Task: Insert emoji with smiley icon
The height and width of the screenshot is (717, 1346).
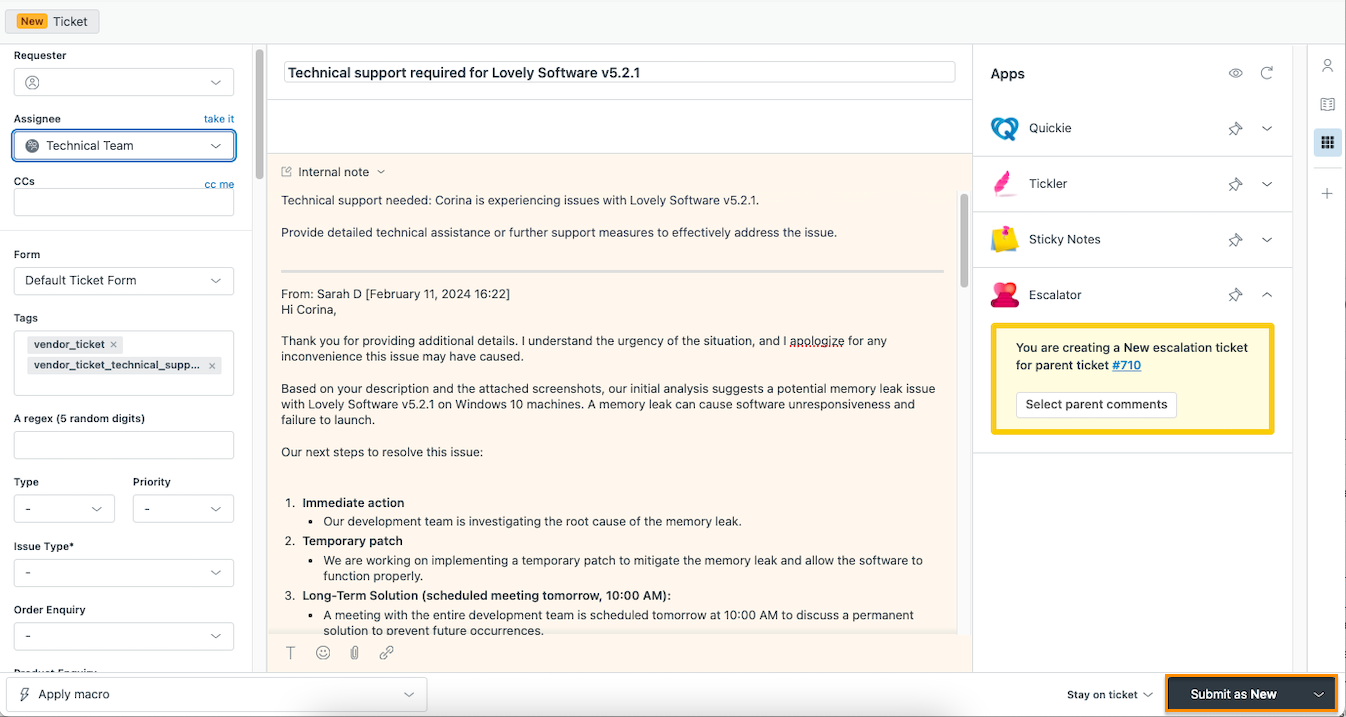Action: click(323, 653)
